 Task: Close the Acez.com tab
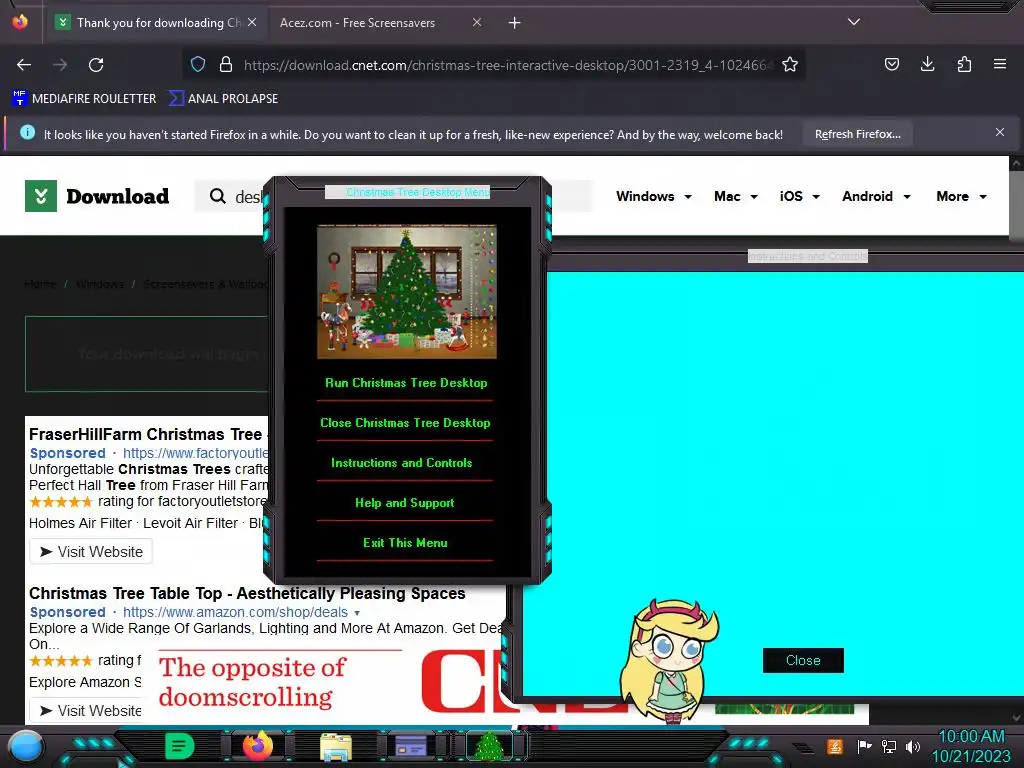477,23
